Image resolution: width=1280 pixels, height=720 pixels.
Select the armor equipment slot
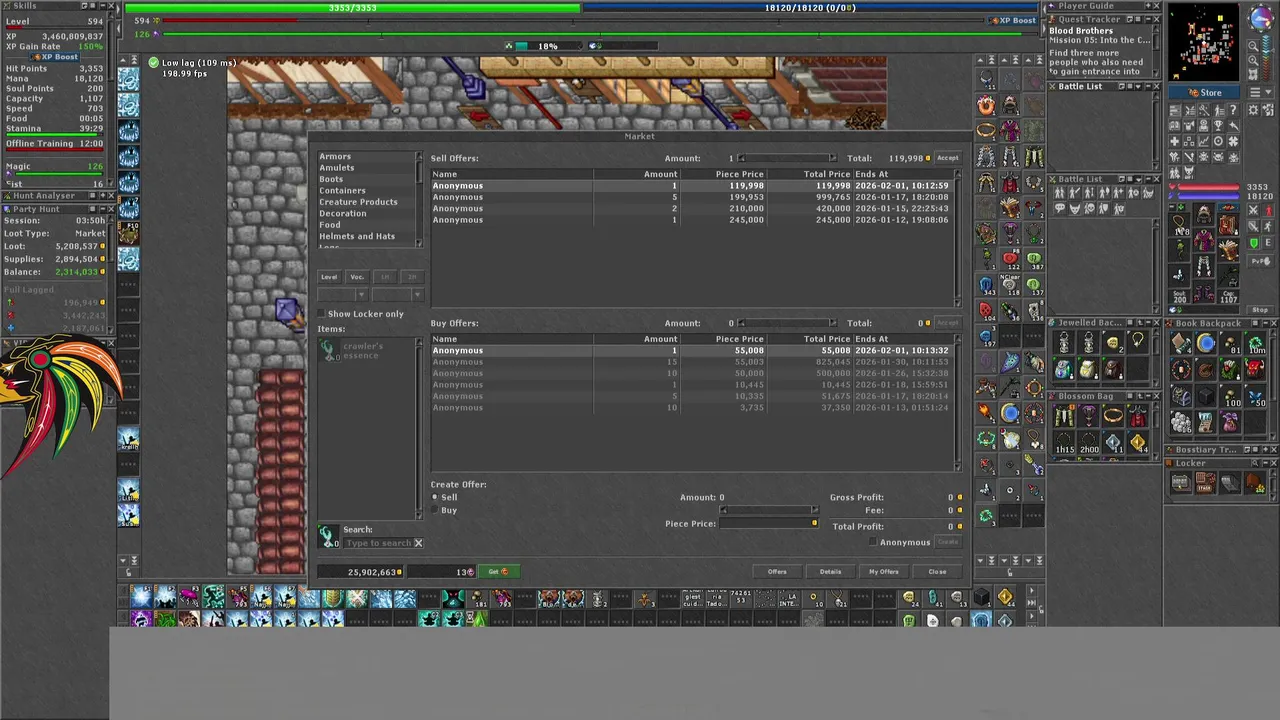pos(1203,240)
